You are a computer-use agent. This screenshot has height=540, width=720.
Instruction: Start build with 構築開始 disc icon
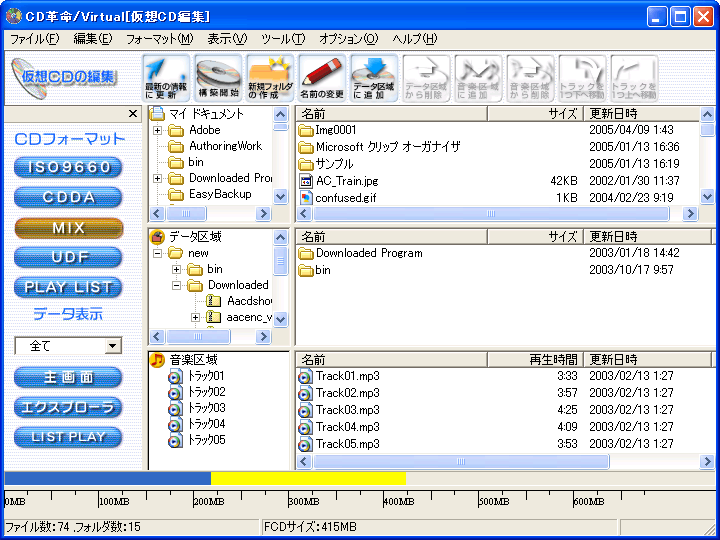(x=219, y=78)
